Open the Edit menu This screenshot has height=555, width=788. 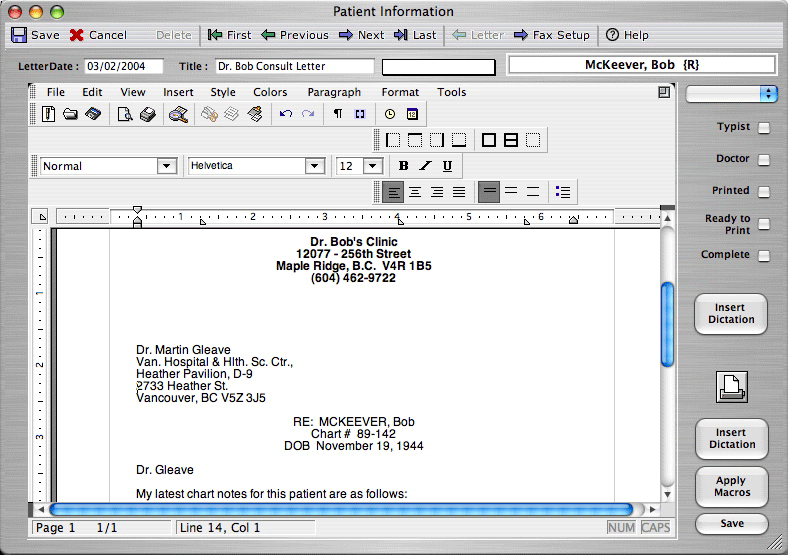(92, 92)
